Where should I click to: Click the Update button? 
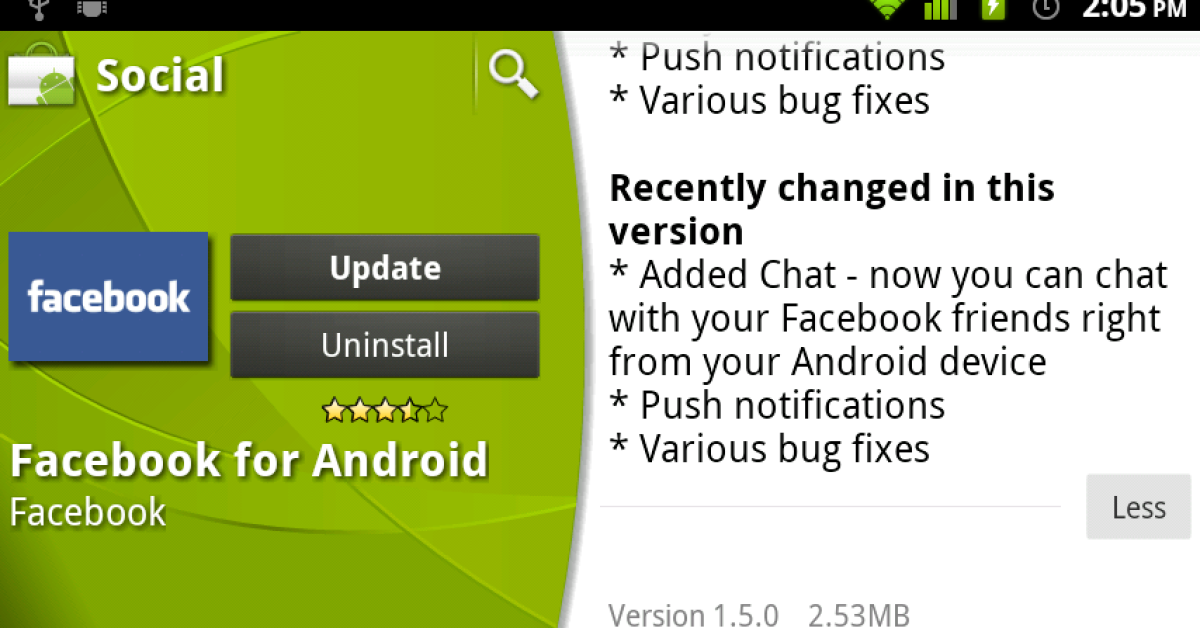(385, 267)
